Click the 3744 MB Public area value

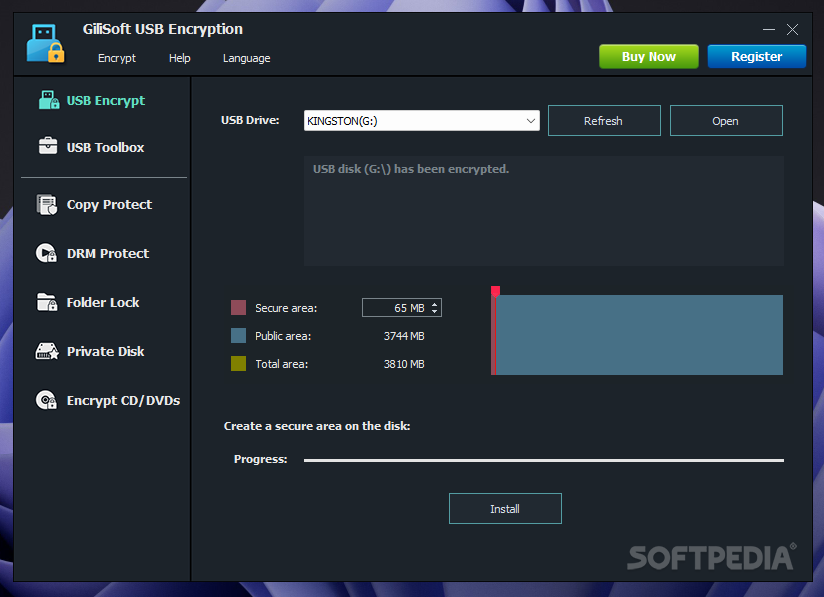tap(404, 336)
